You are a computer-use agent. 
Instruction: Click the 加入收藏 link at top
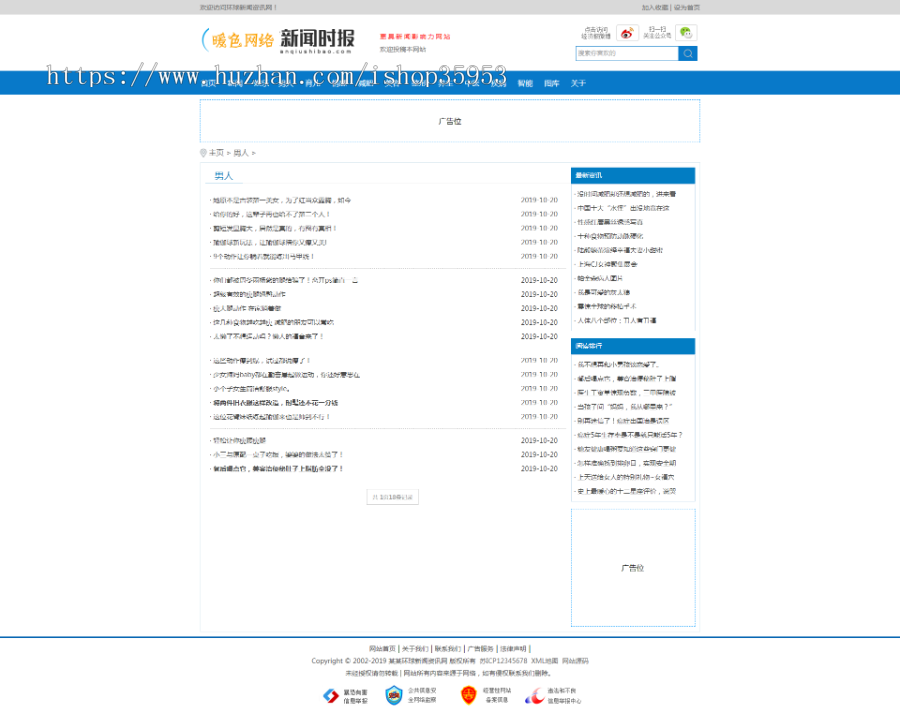pos(655,7)
